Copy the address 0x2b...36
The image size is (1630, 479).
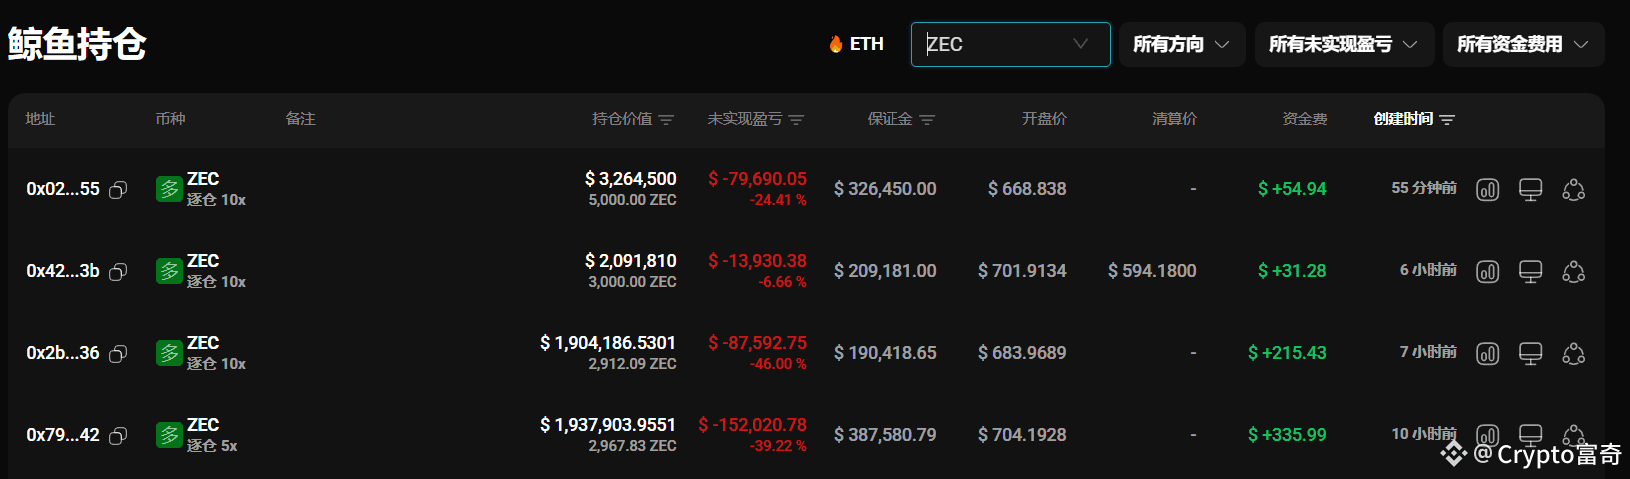click(x=118, y=354)
